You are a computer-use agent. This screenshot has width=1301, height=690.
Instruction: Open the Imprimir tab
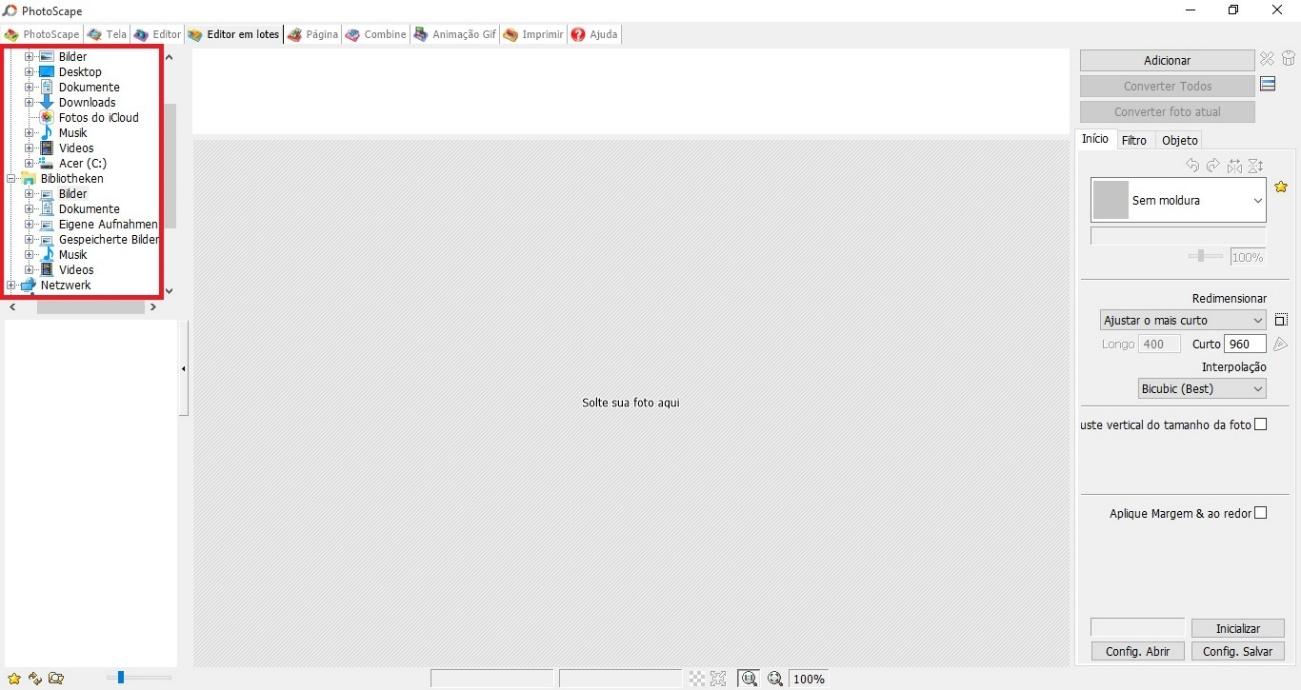tap(533, 34)
